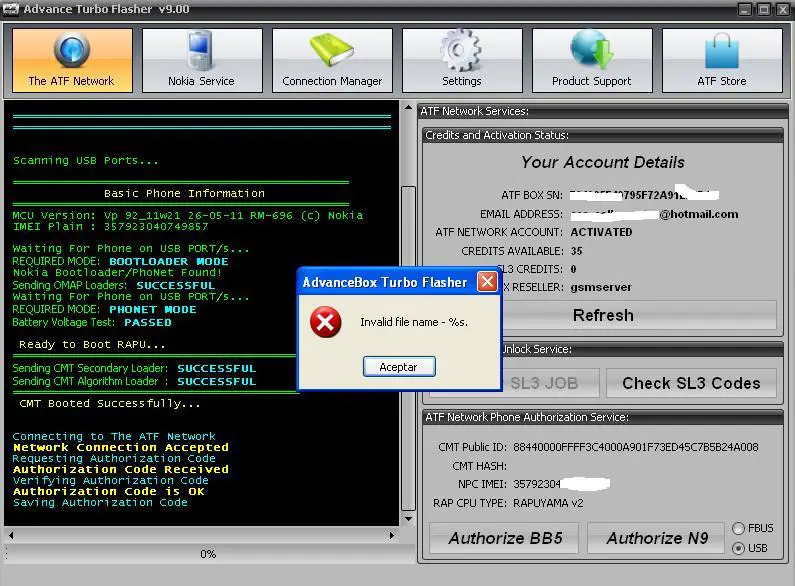Select Connection Manager tab label
The image size is (795, 586).
[x=332, y=81]
